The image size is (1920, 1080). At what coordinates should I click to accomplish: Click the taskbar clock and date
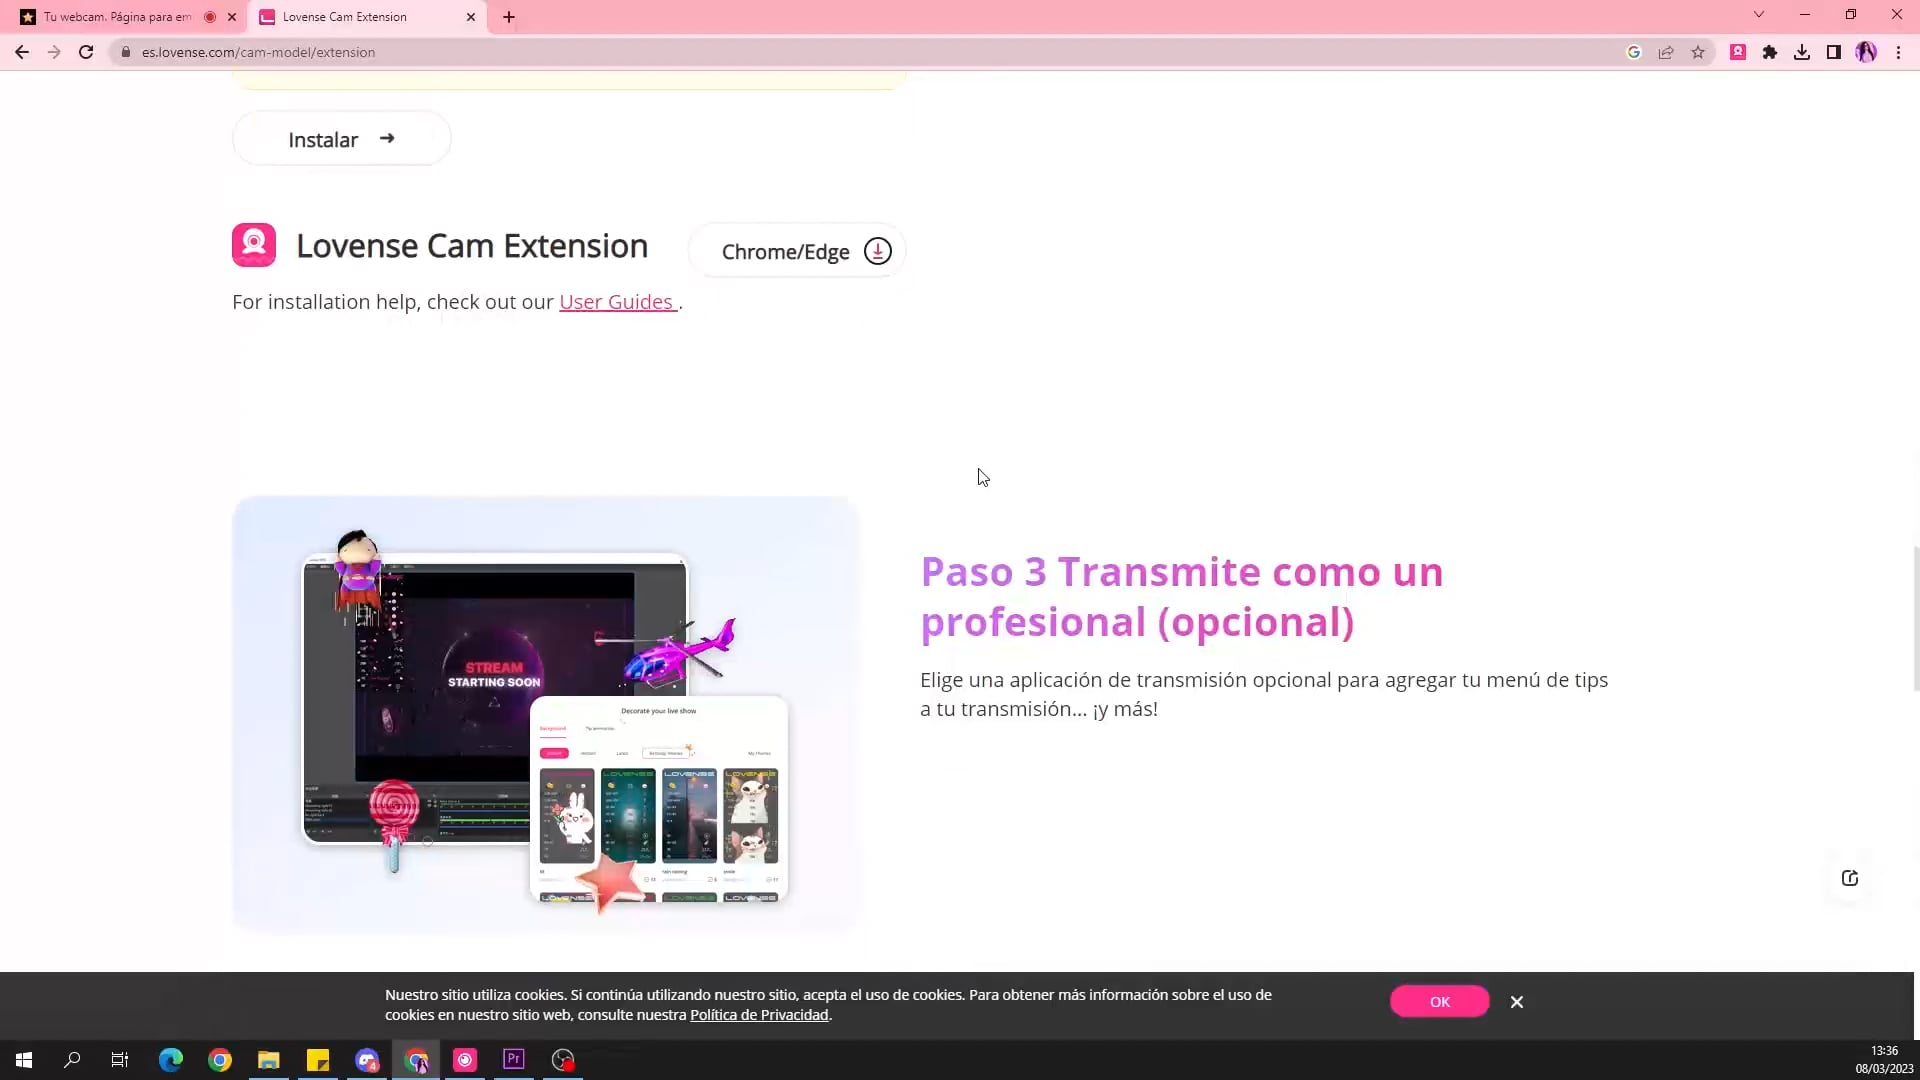1884,1060
